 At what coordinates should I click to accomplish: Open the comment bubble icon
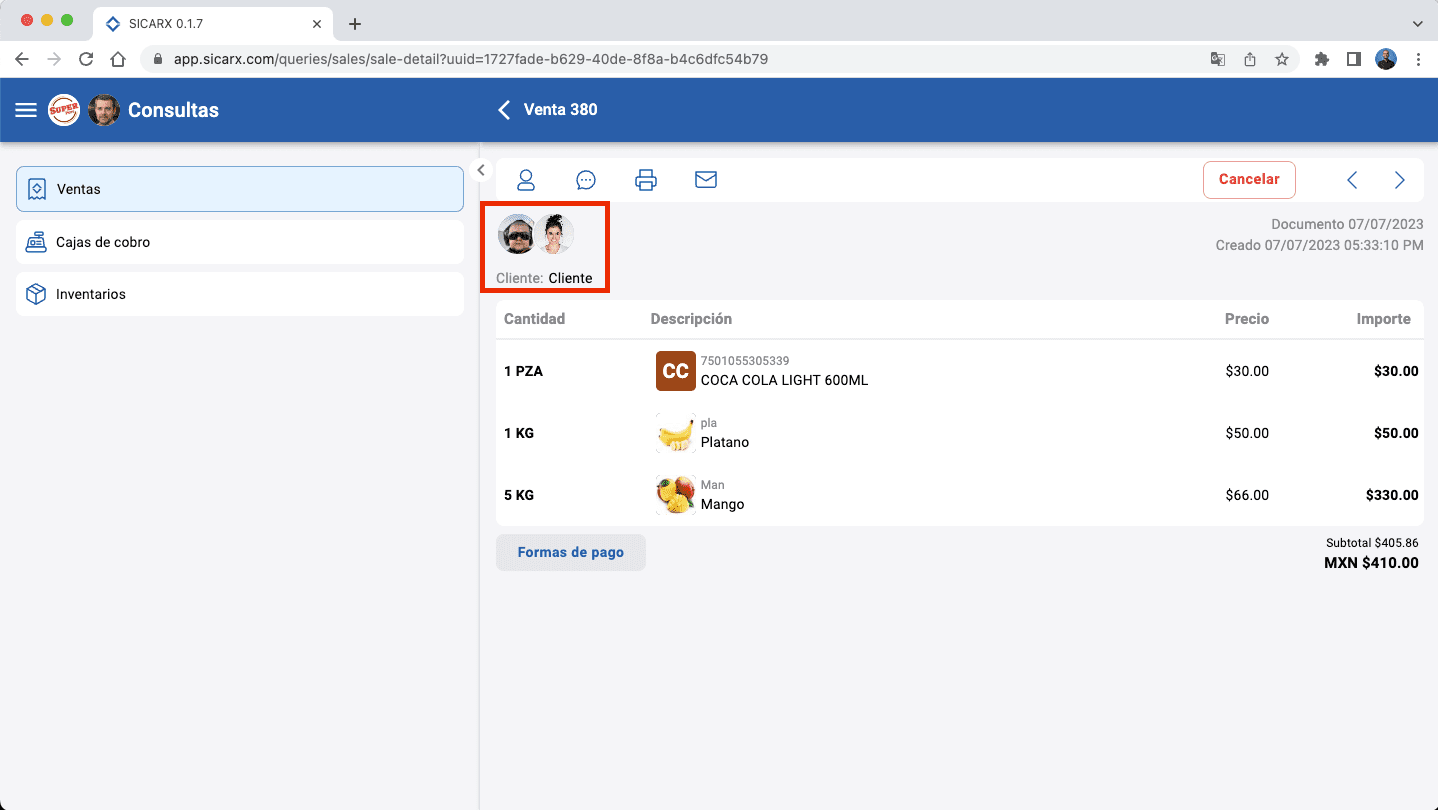(586, 180)
